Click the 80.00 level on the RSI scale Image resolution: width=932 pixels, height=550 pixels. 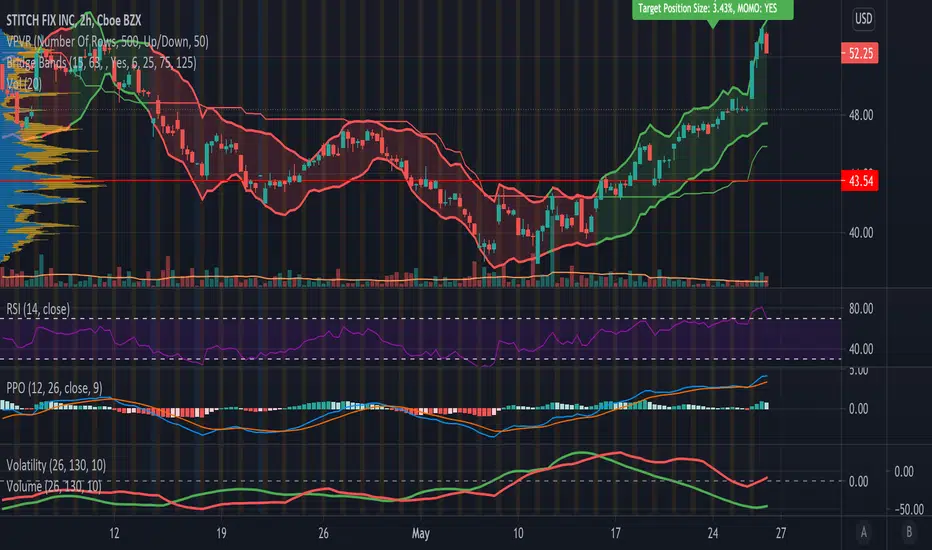coord(863,309)
